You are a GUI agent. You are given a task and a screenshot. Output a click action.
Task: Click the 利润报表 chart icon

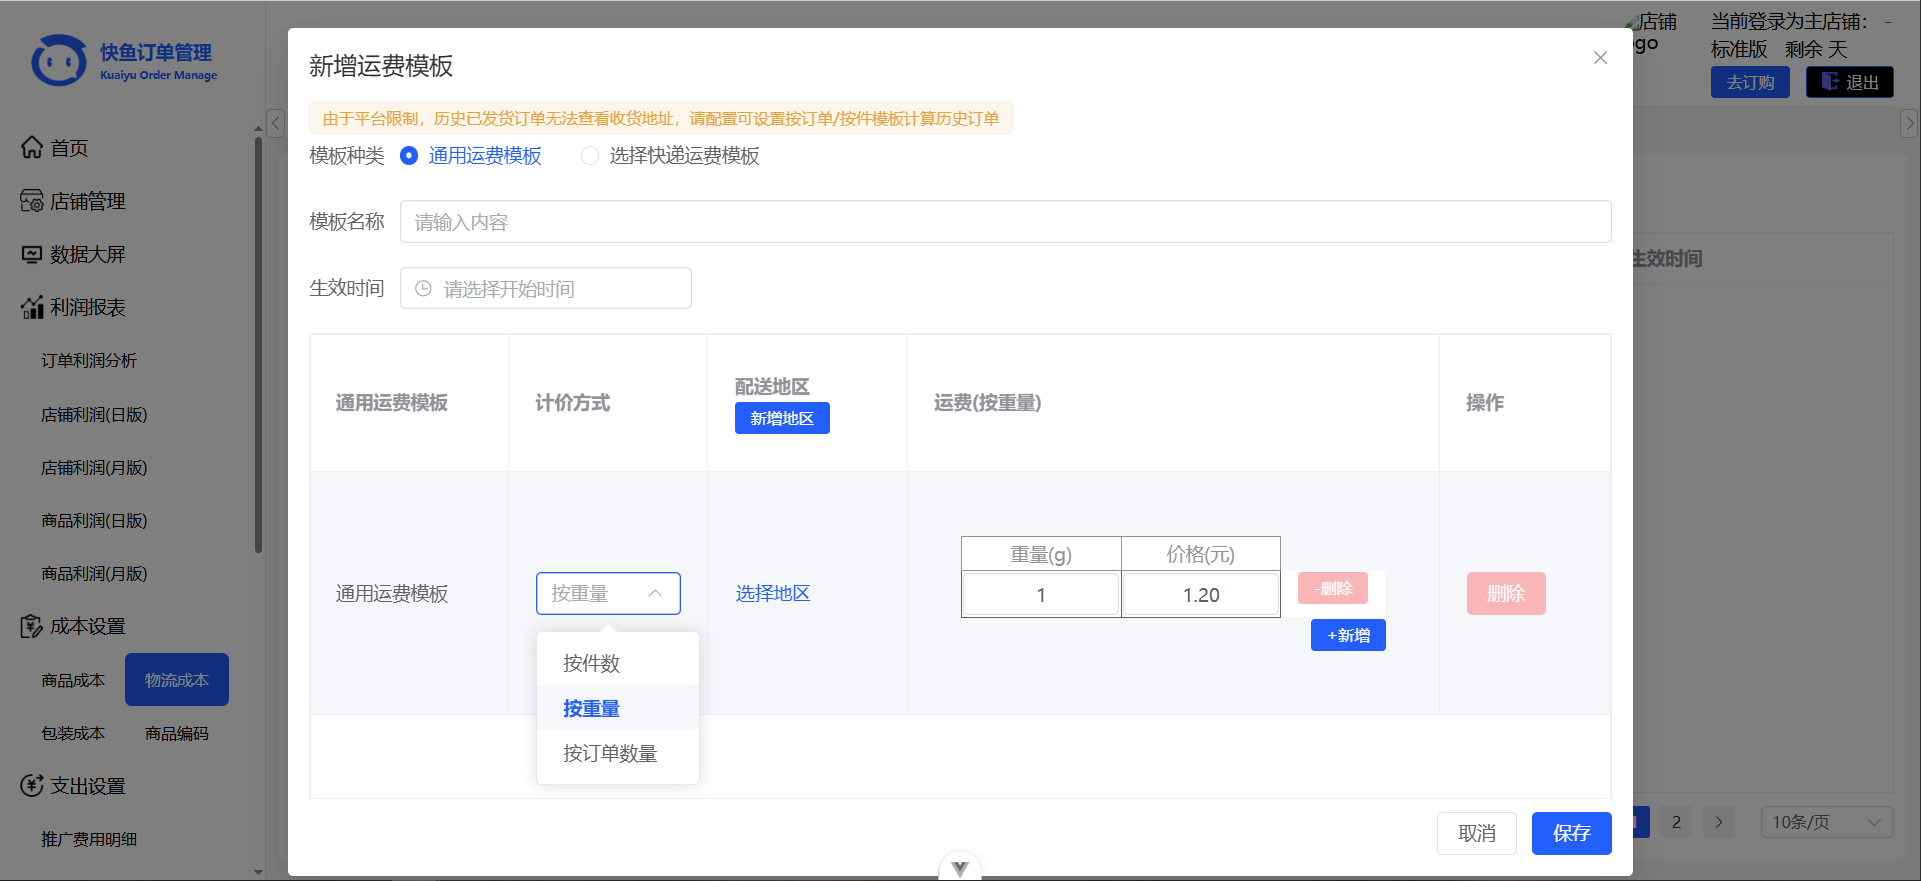pyautogui.click(x=32, y=308)
